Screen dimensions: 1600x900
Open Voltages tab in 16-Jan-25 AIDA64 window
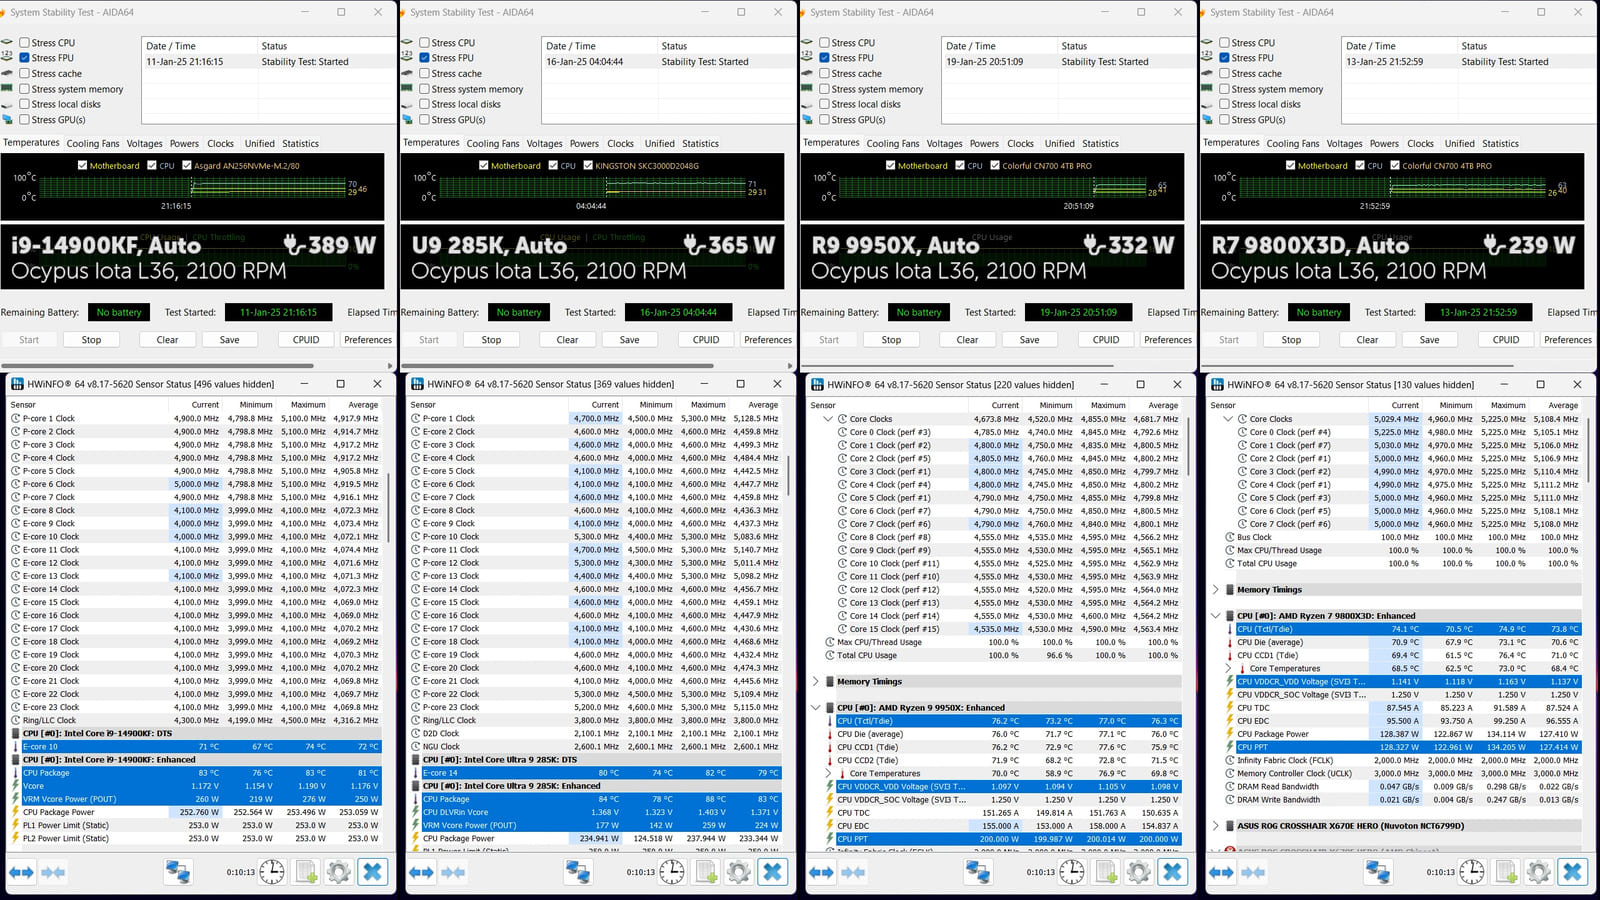click(545, 144)
